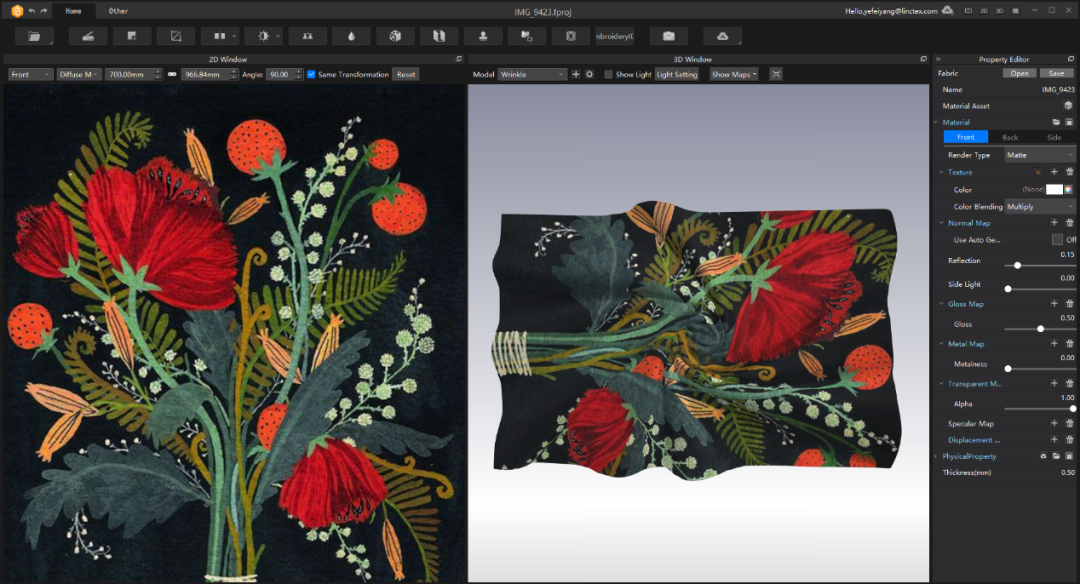Screen dimensions: 1080x584
Task: Click the open folder icon in main toolbar
Action: pos(35,36)
